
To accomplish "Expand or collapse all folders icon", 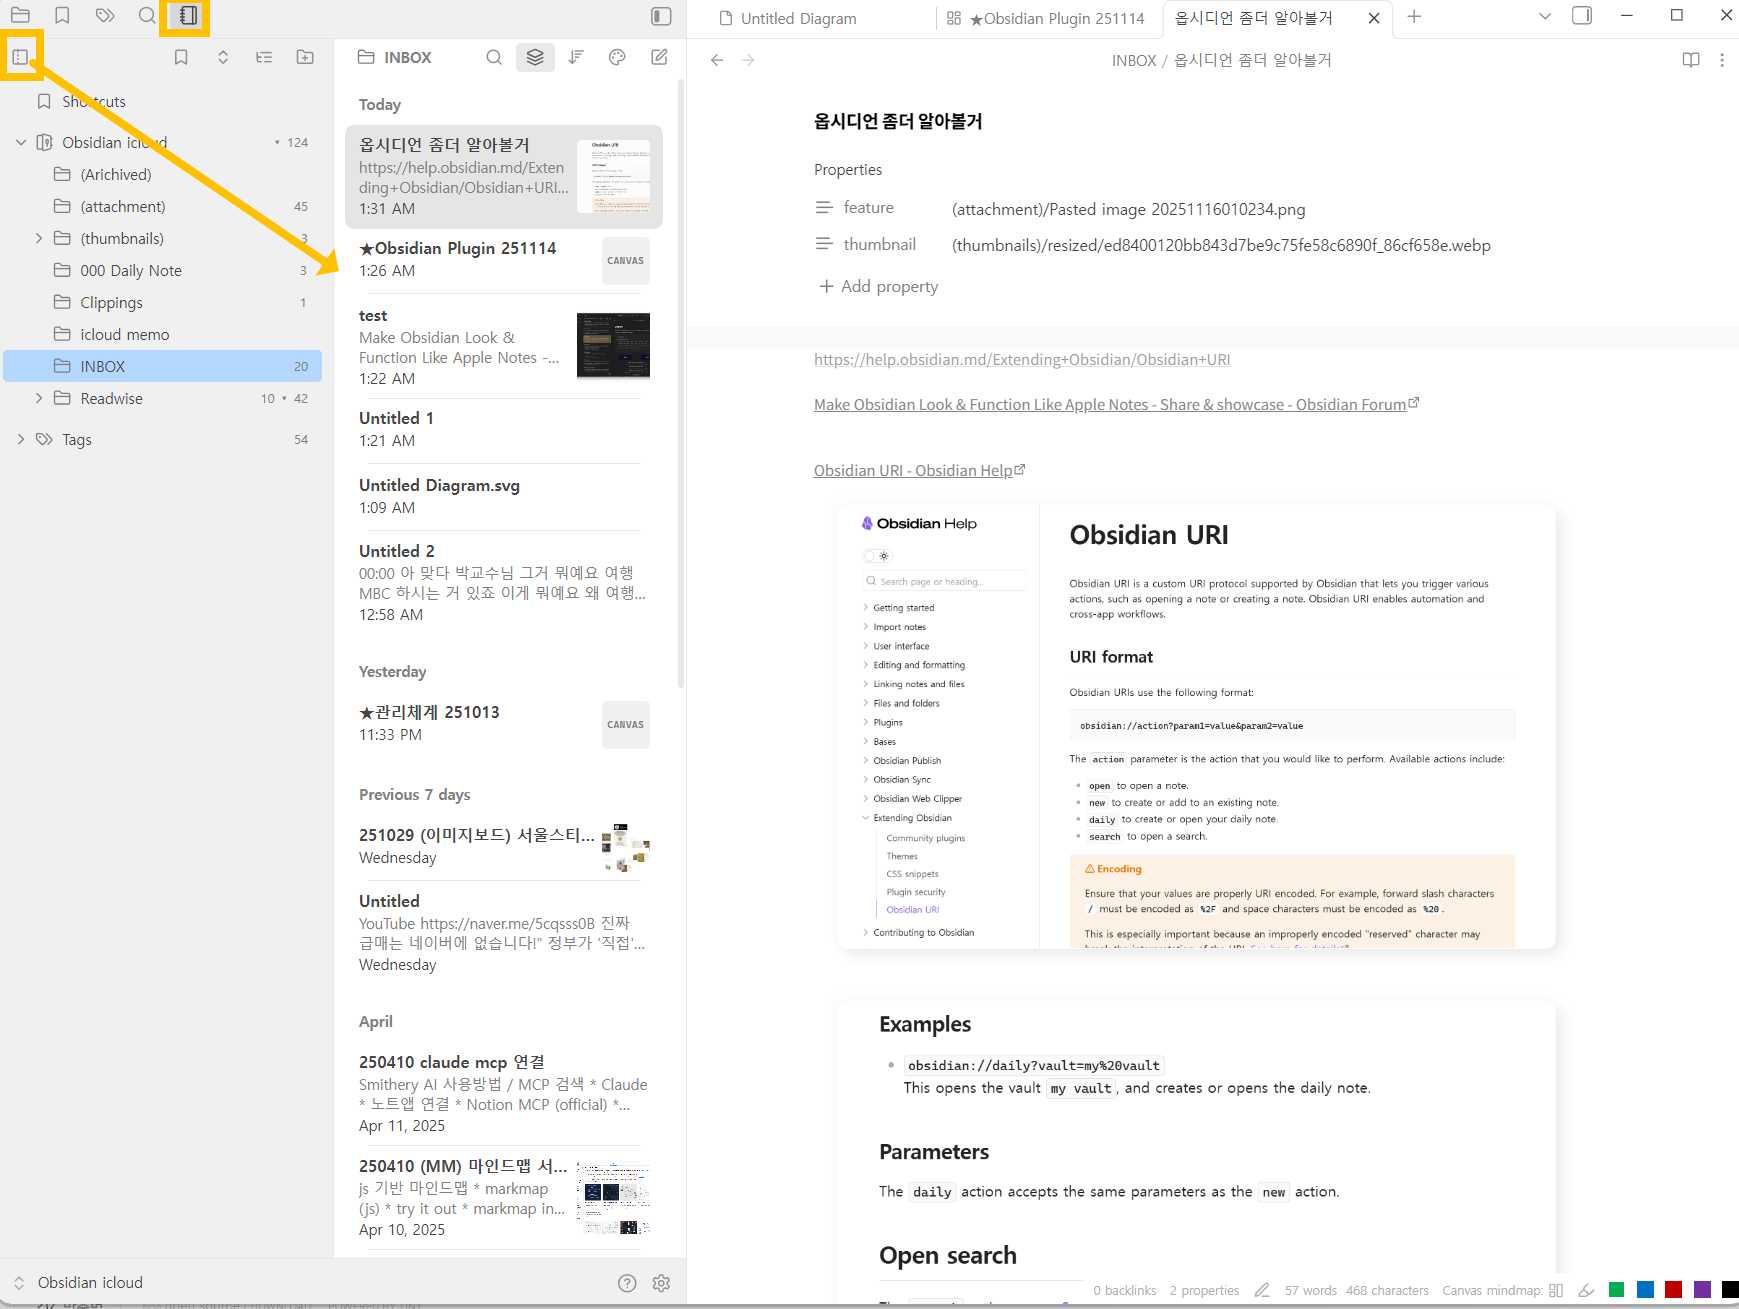I will tap(223, 57).
